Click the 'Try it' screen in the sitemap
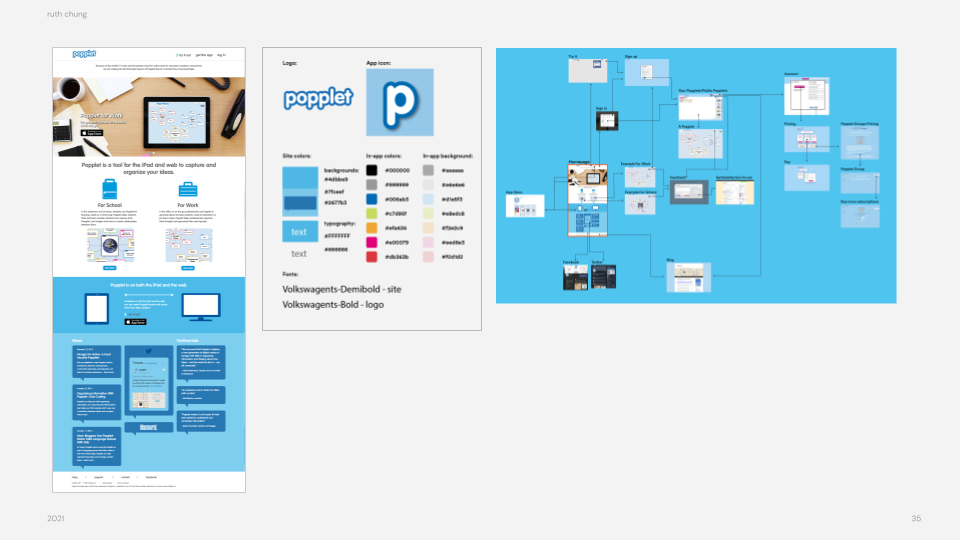Viewport: 960px width, 540px height. [588, 71]
